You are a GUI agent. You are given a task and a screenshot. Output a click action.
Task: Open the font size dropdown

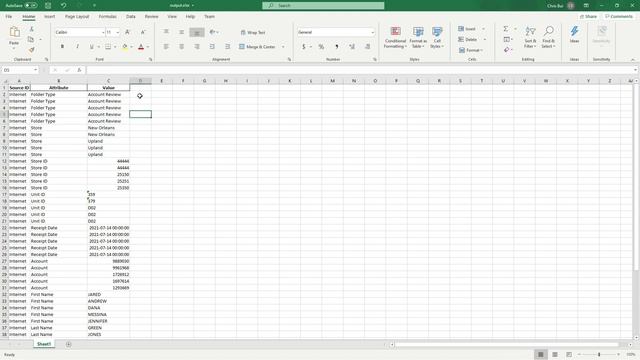[118, 32]
